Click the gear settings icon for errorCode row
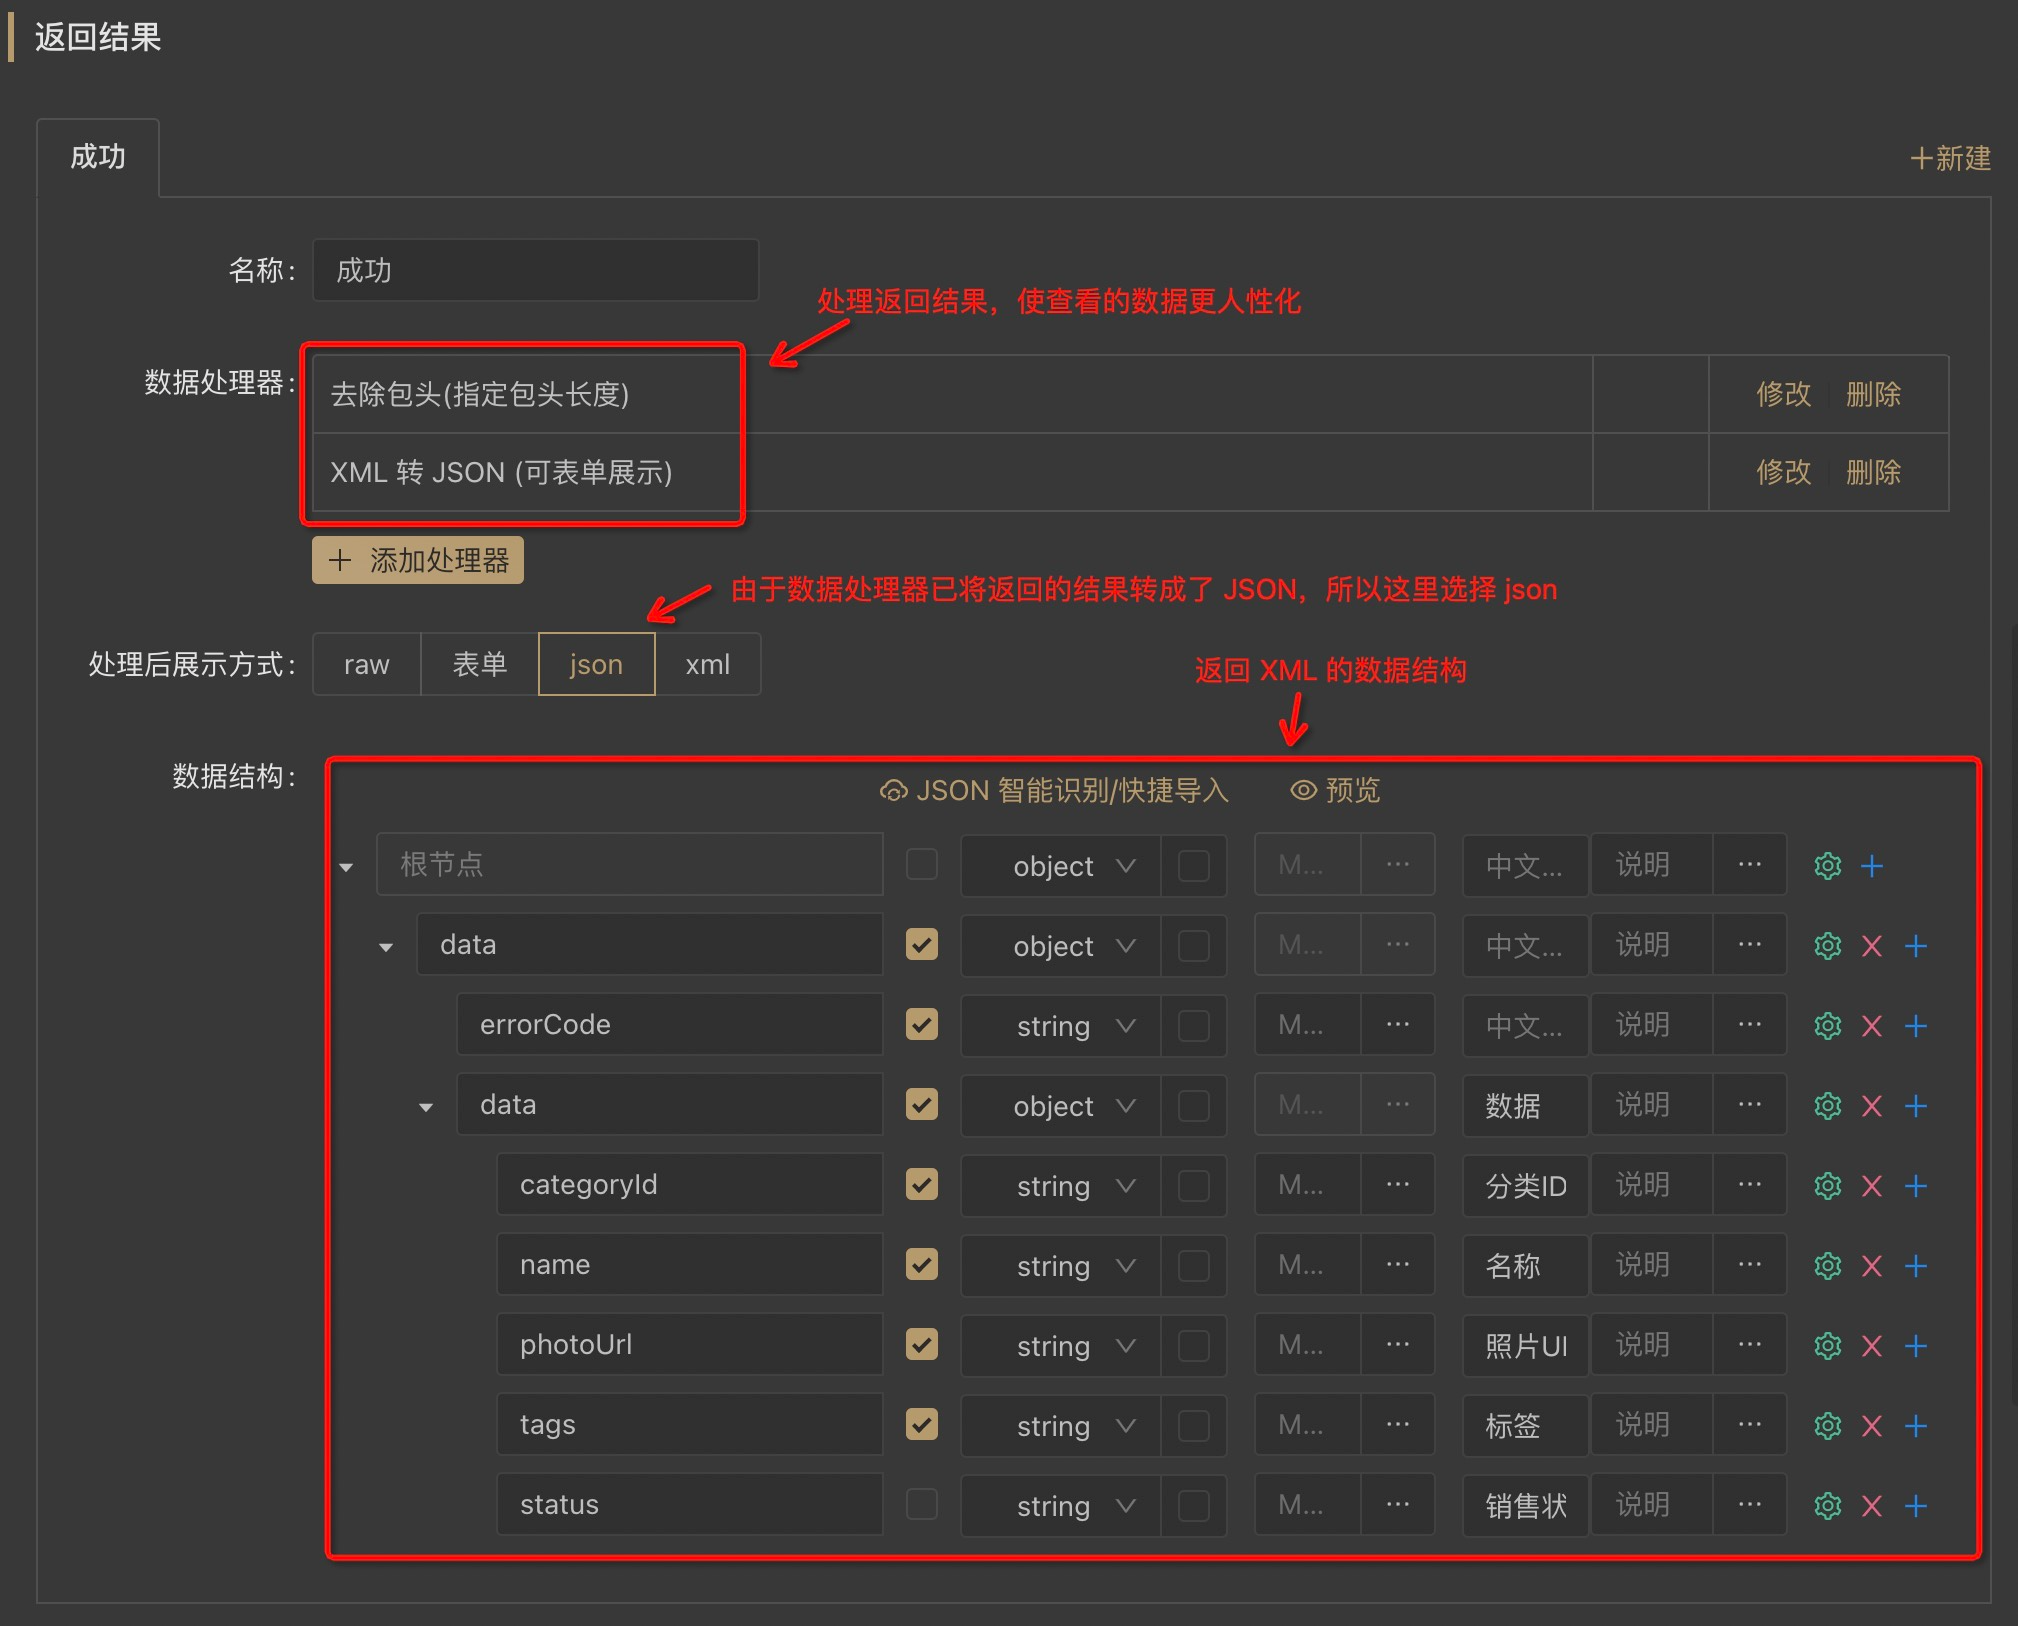Image resolution: width=2018 pixels, height=1626 pixels. [x=1827, y=1025]
